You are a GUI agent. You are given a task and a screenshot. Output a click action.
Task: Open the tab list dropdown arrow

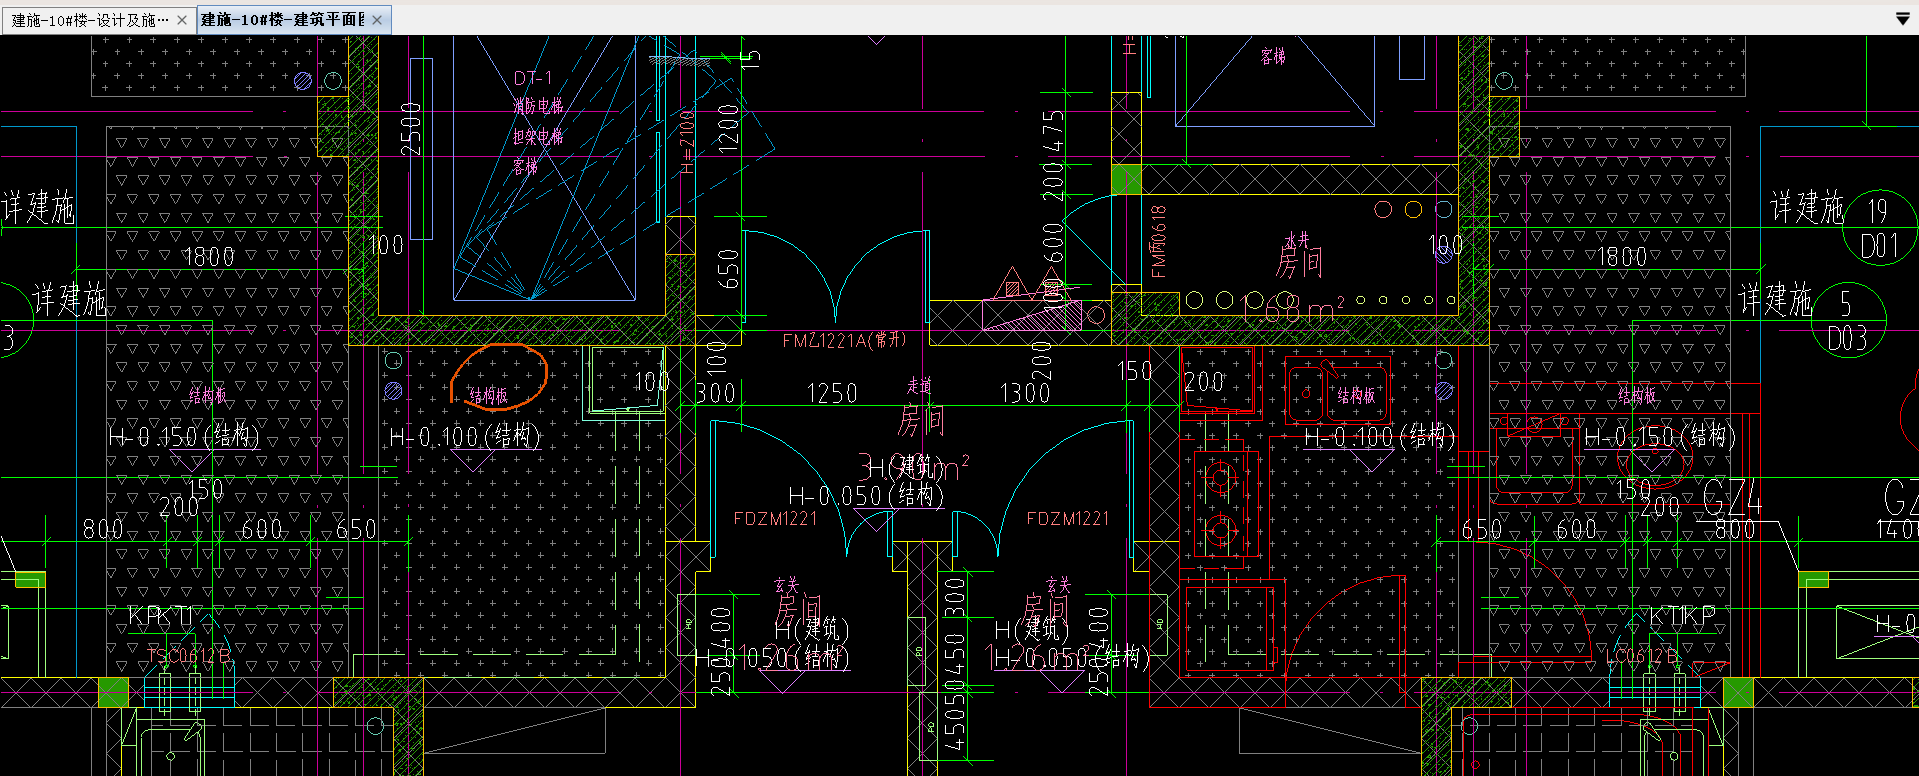point(1902,19)
